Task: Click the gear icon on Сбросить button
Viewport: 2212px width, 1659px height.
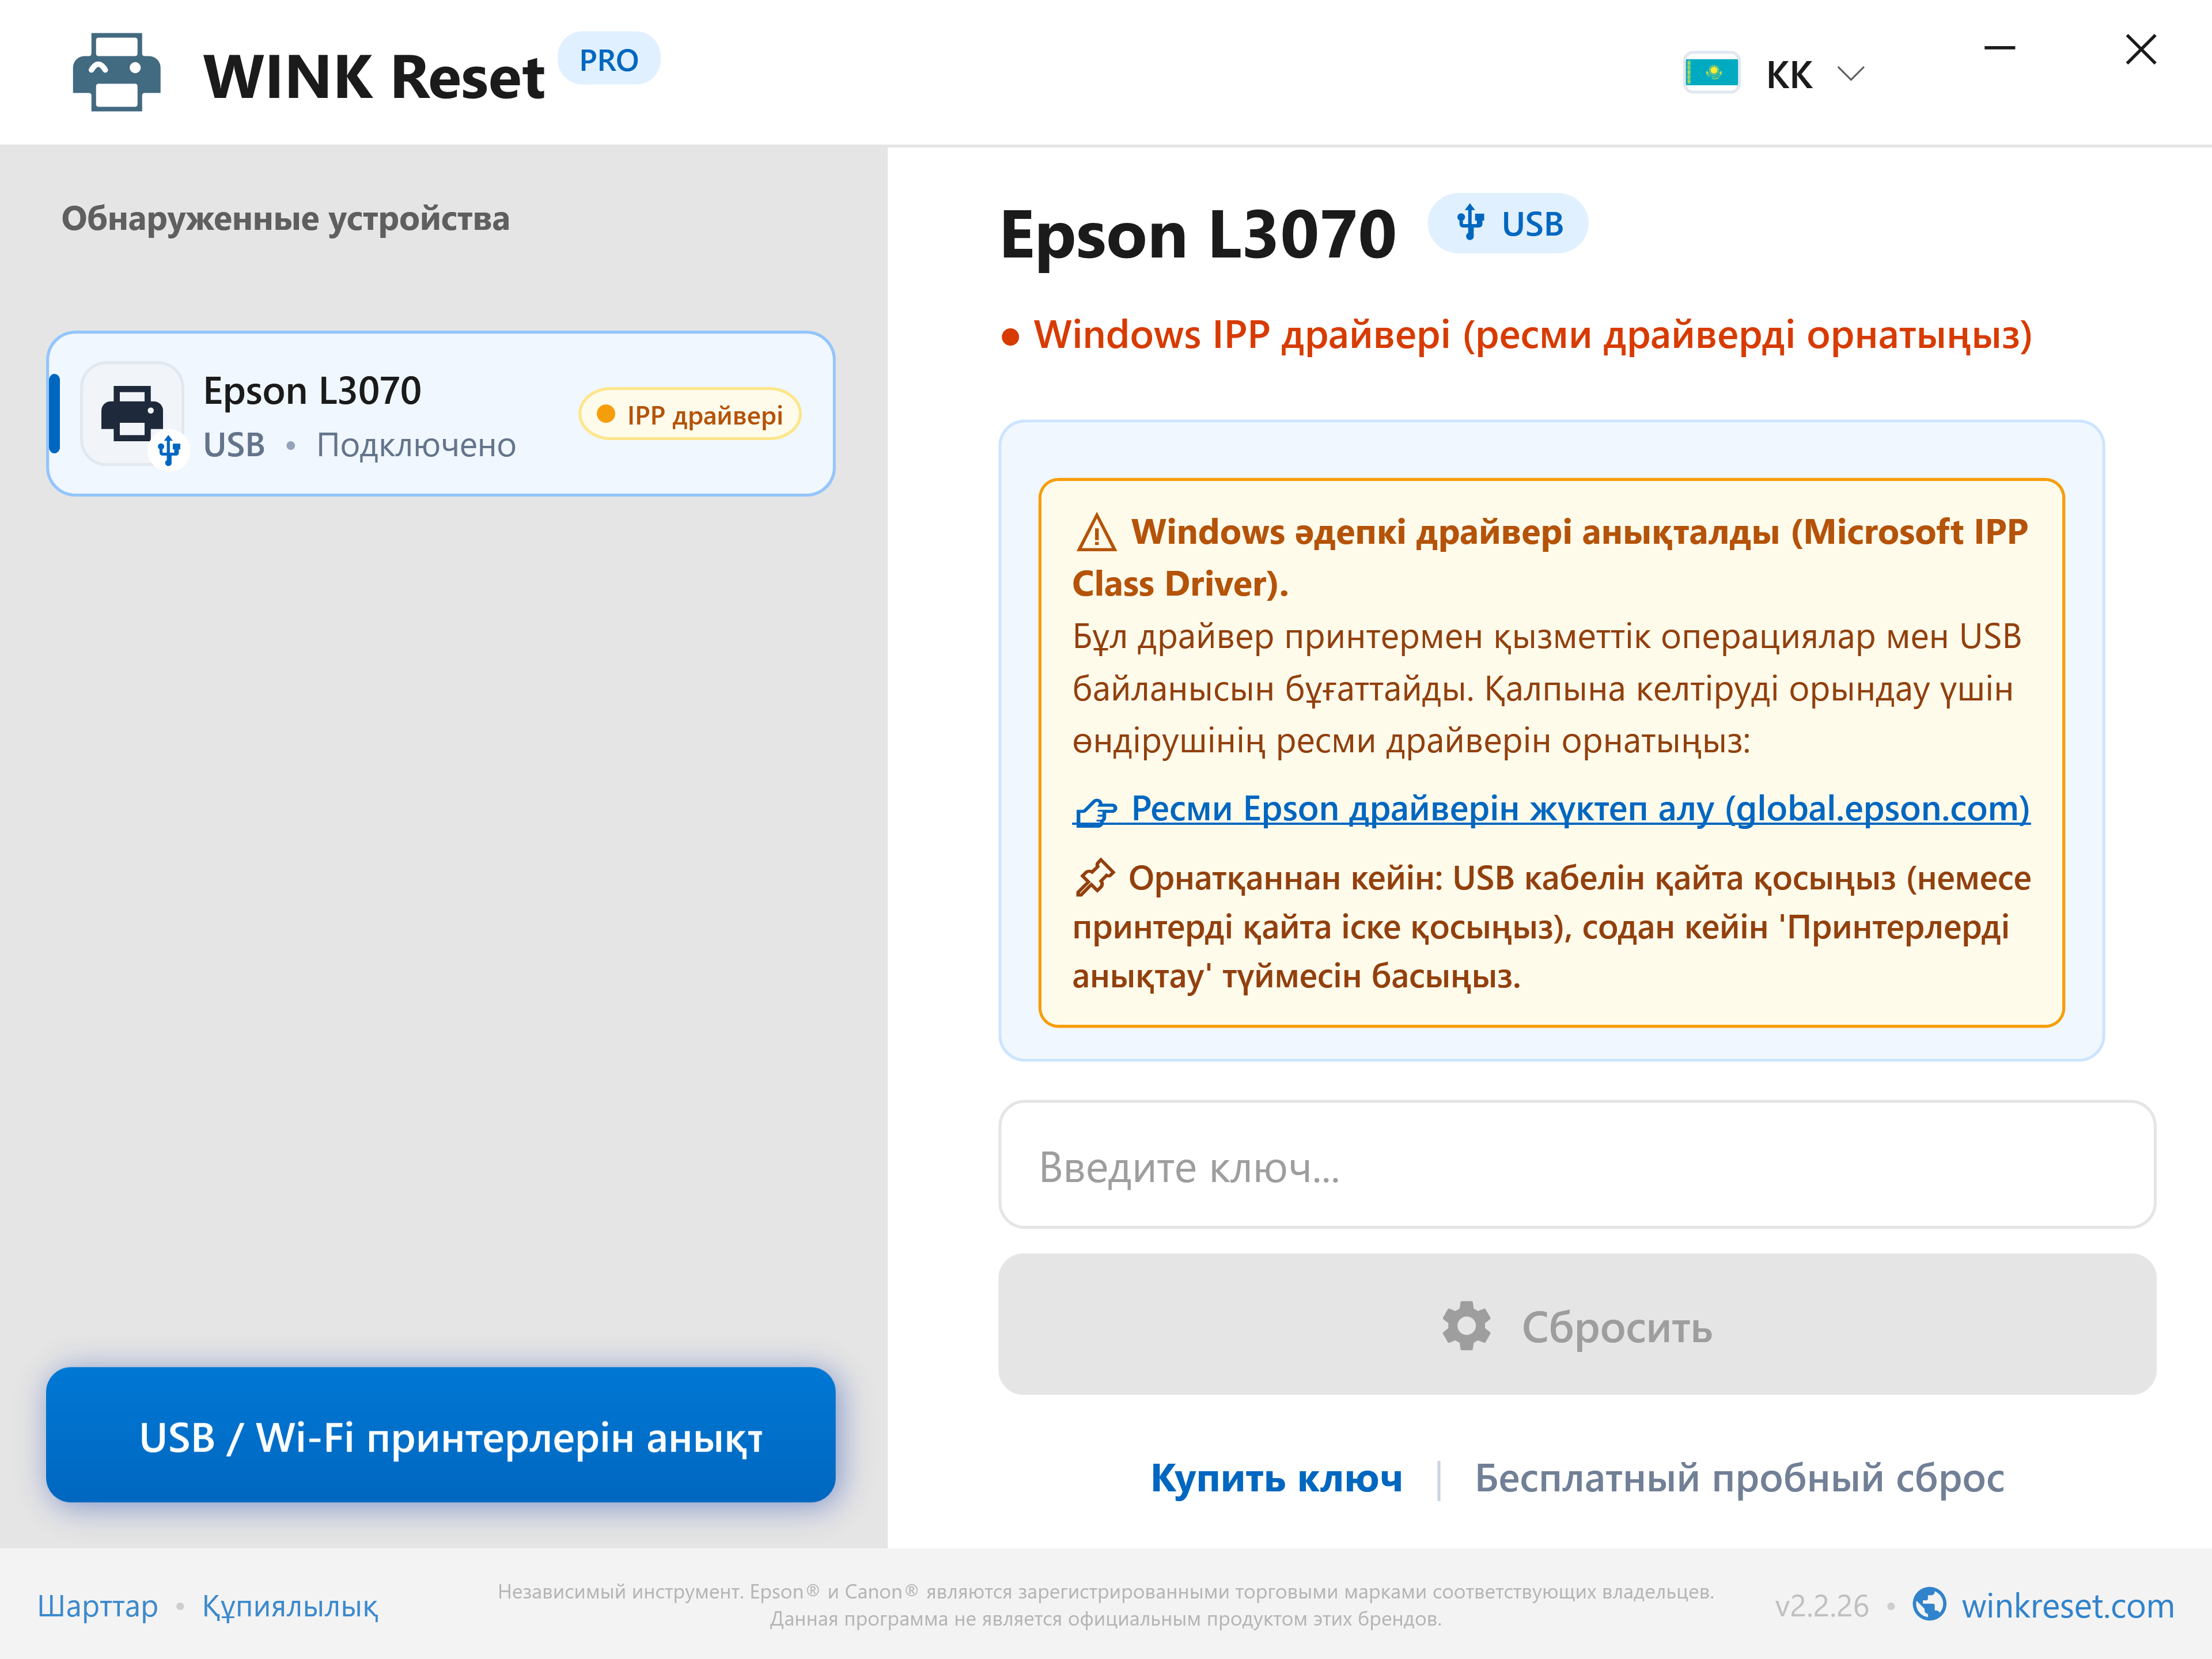Action: pyautogui.click(x=1466, y=1326)
